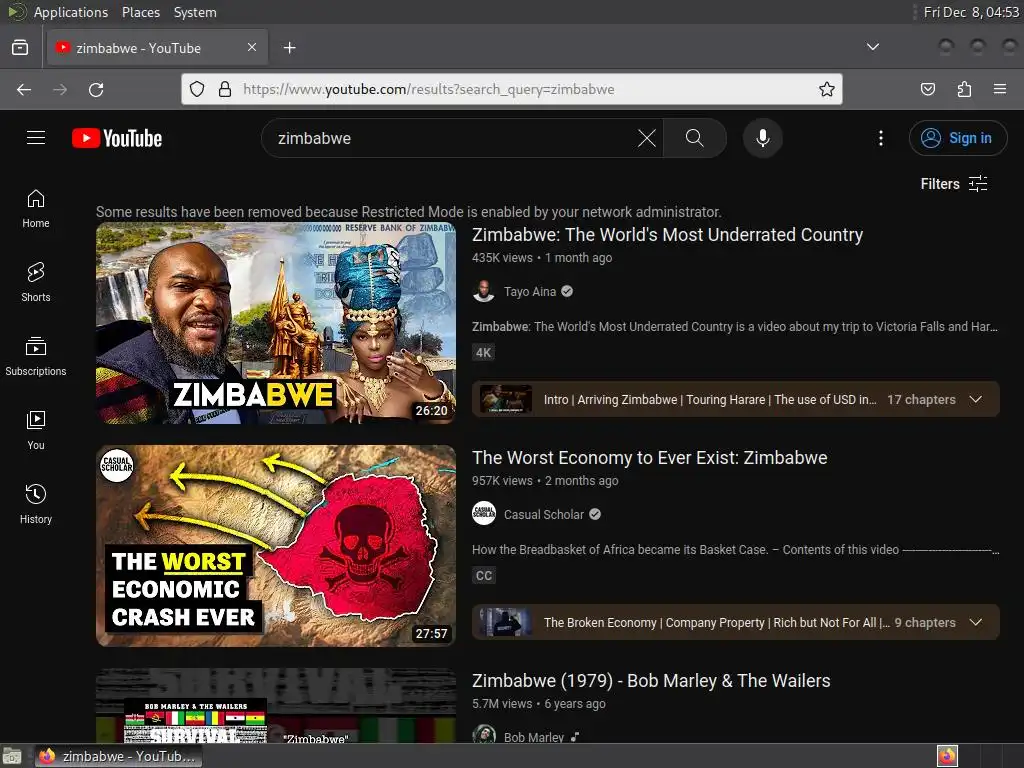Click the 4K badge

[483, 353]
